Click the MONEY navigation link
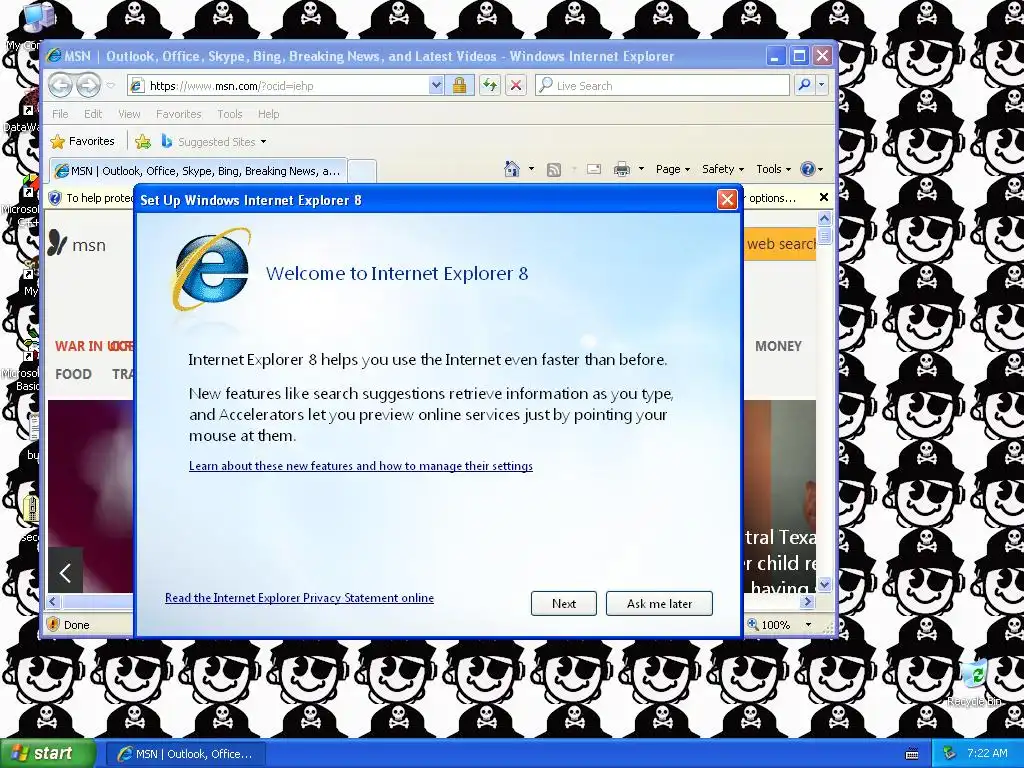 778,346
